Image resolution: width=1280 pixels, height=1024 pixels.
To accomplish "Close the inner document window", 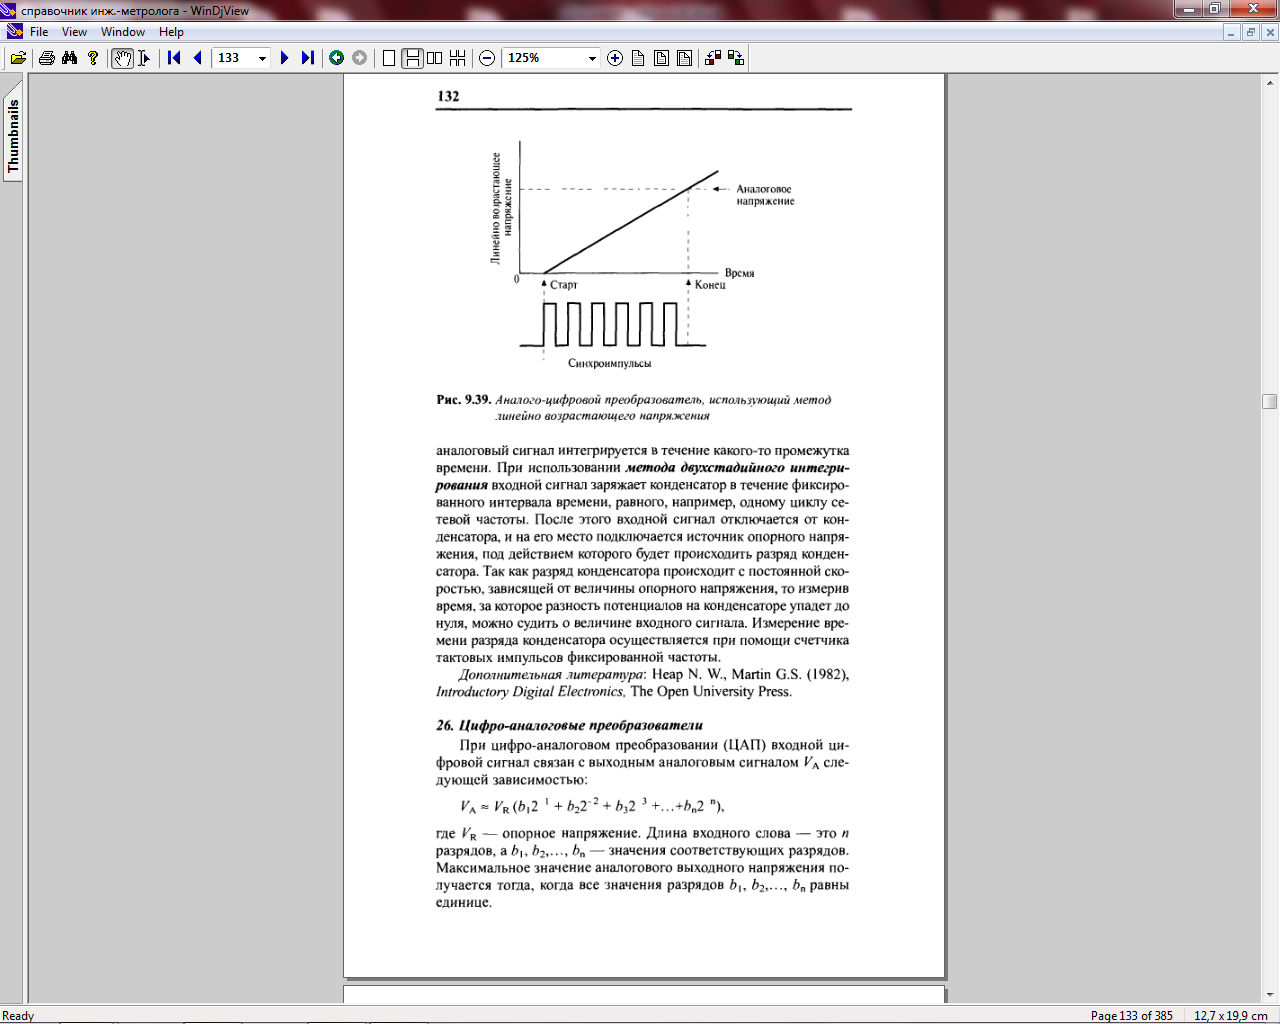I will click(1270, 32).
